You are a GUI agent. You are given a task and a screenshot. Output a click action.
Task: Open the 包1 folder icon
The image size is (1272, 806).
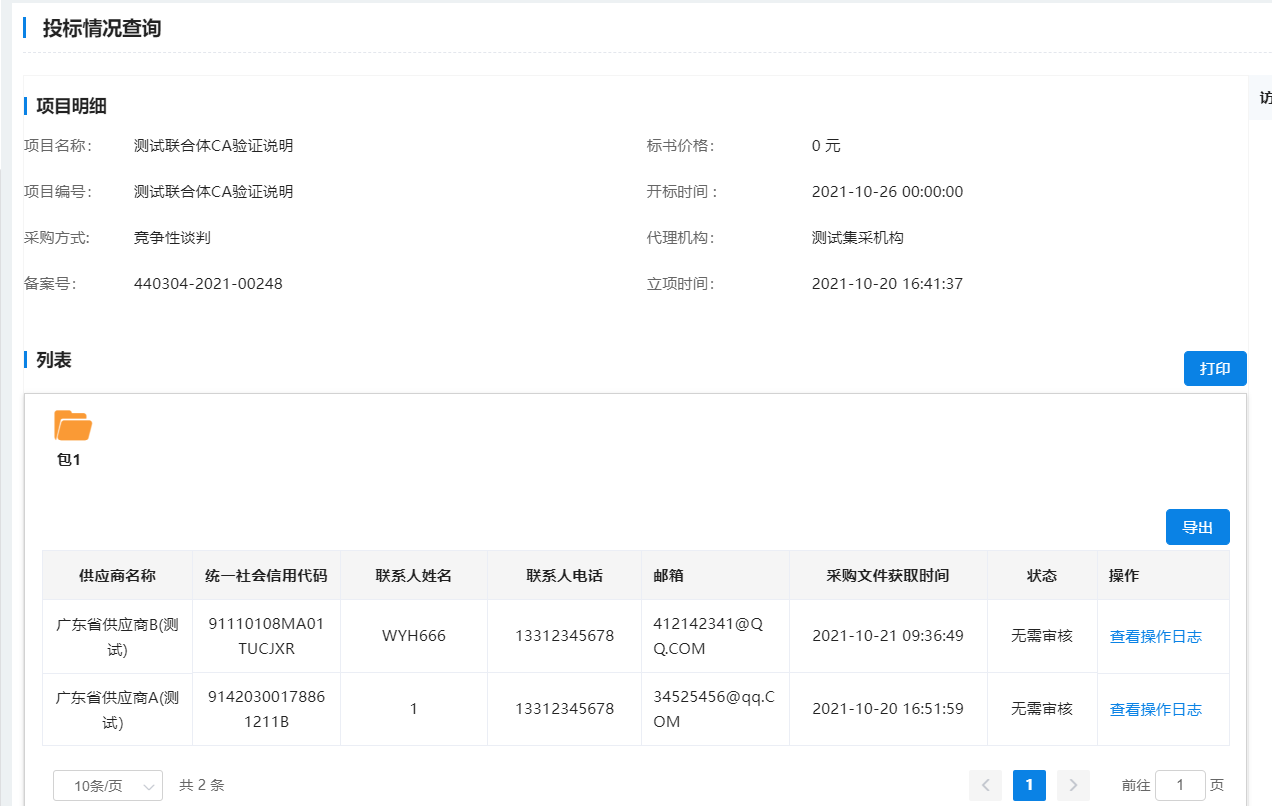click(73, 427)
